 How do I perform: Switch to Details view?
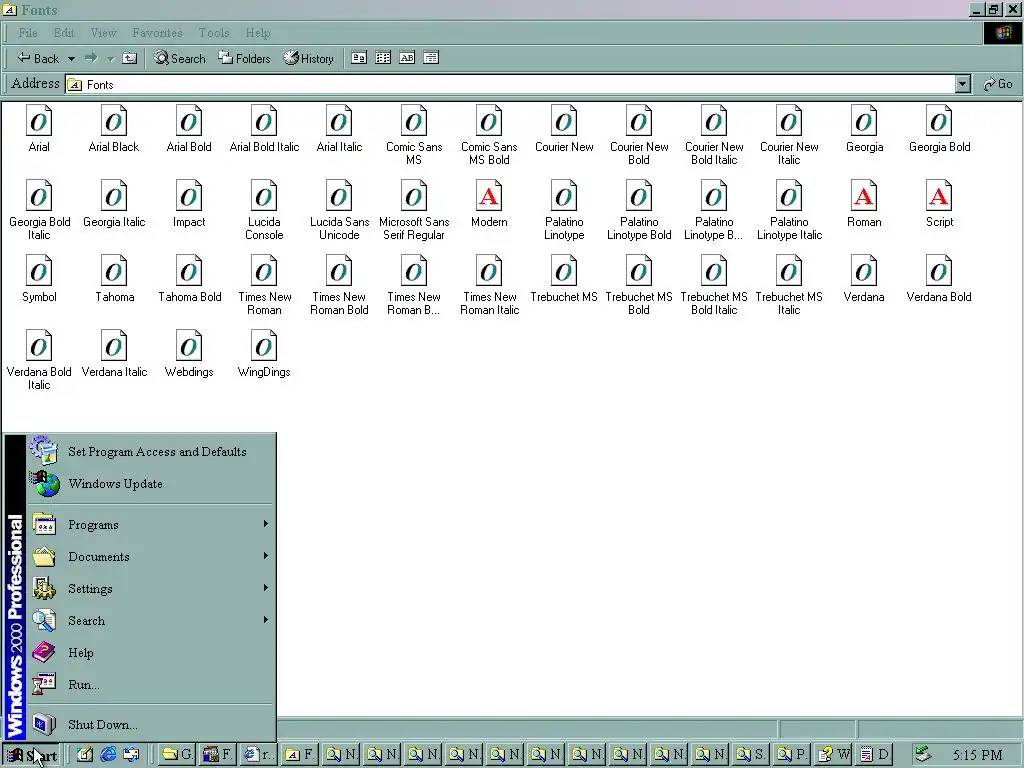pos(431,58)
